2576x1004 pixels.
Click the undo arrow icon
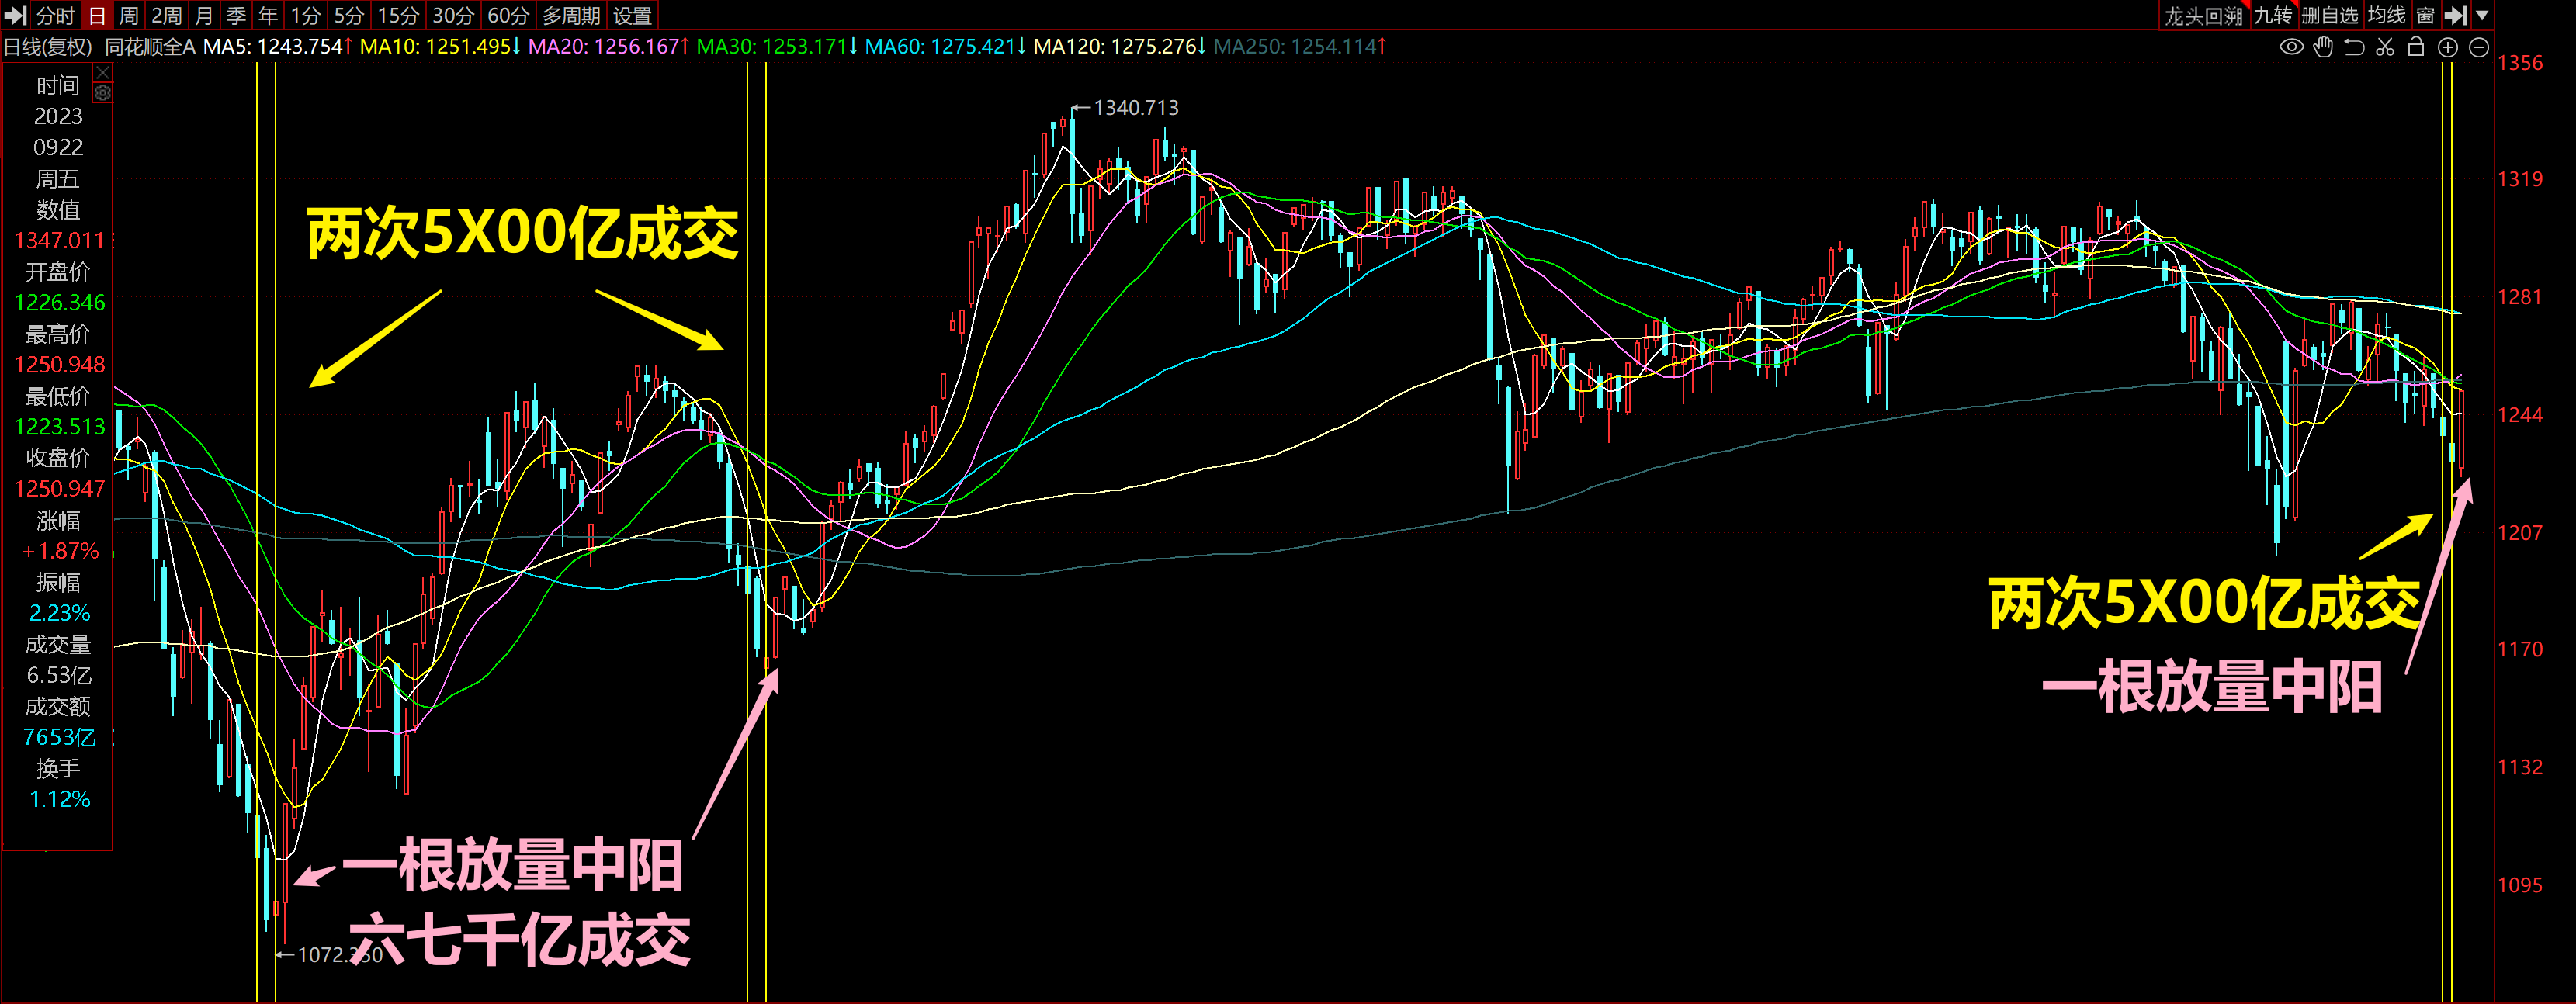point(2354,47)
